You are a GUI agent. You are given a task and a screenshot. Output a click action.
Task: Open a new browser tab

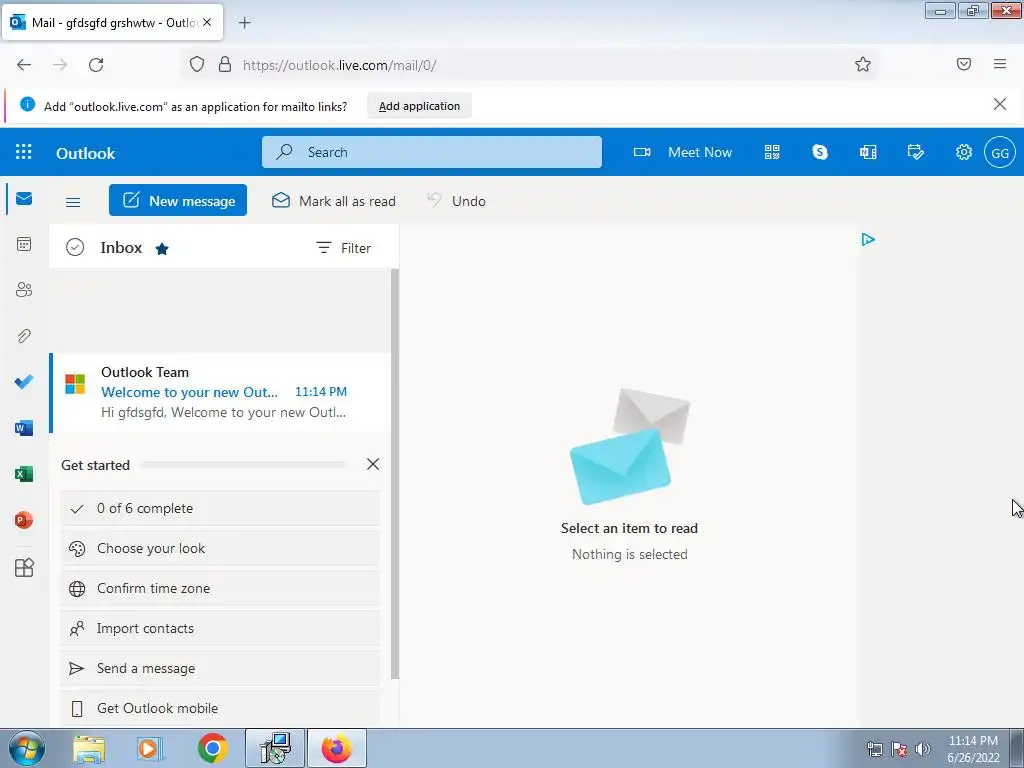[244, 23]
